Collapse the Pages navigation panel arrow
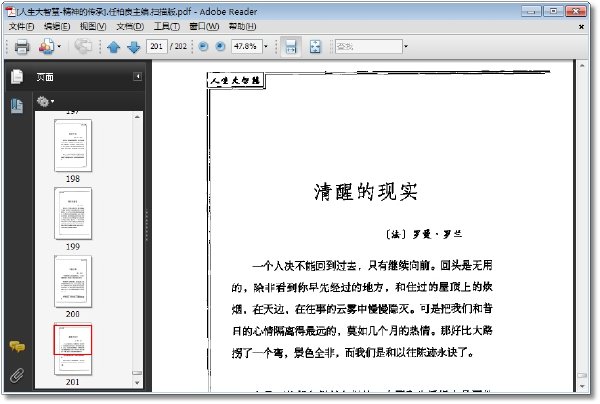600x404 pixels. pyautogui.click(x=137, y=77)
